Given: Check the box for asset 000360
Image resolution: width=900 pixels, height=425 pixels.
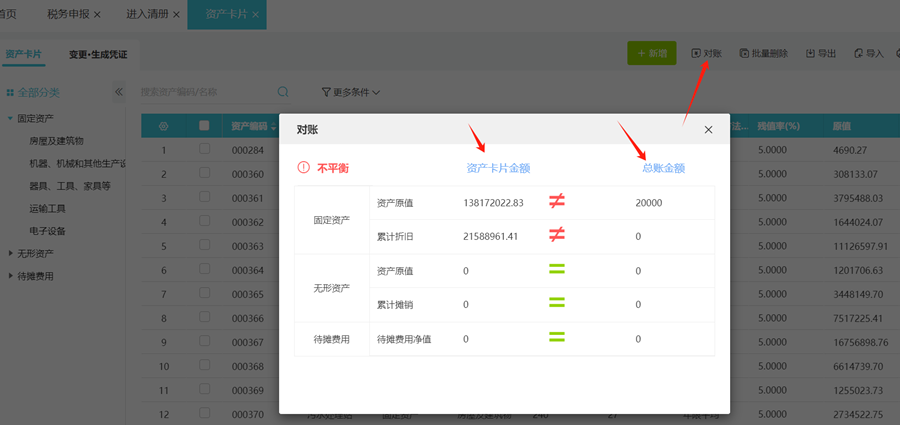Looking at the screenshot, I should click(204, 173).
